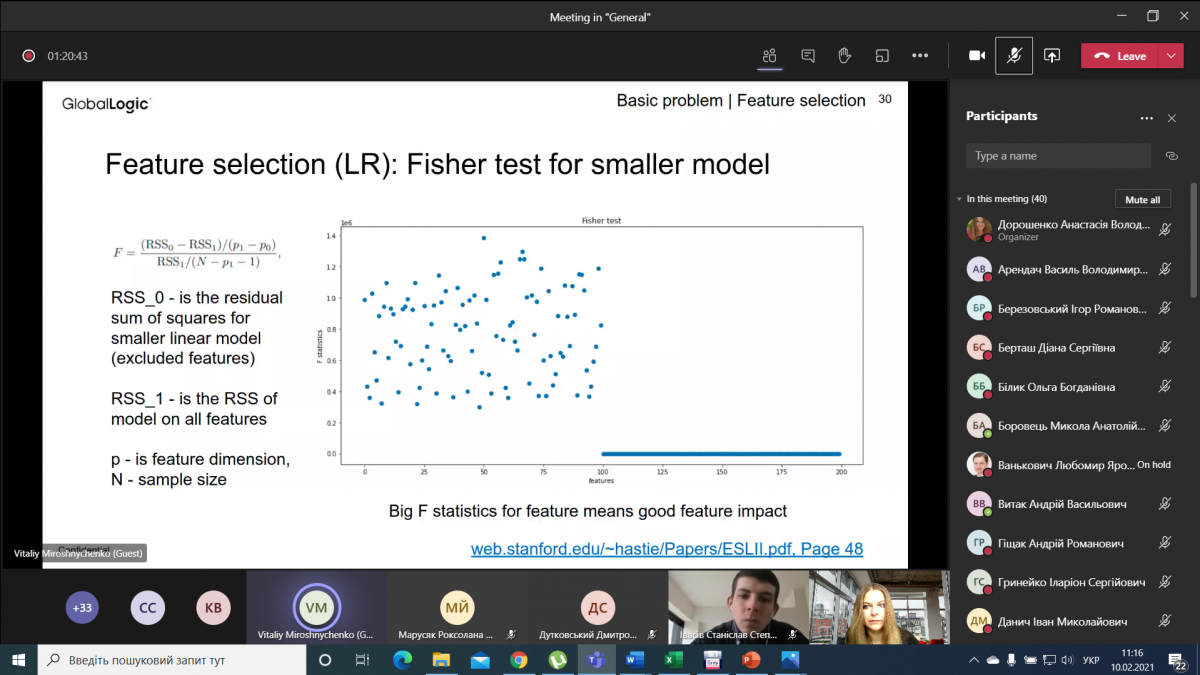Click the Share content icon
Viewport: 1200px width, 675px height.
pyautogui.click(x=1052, y=56)
